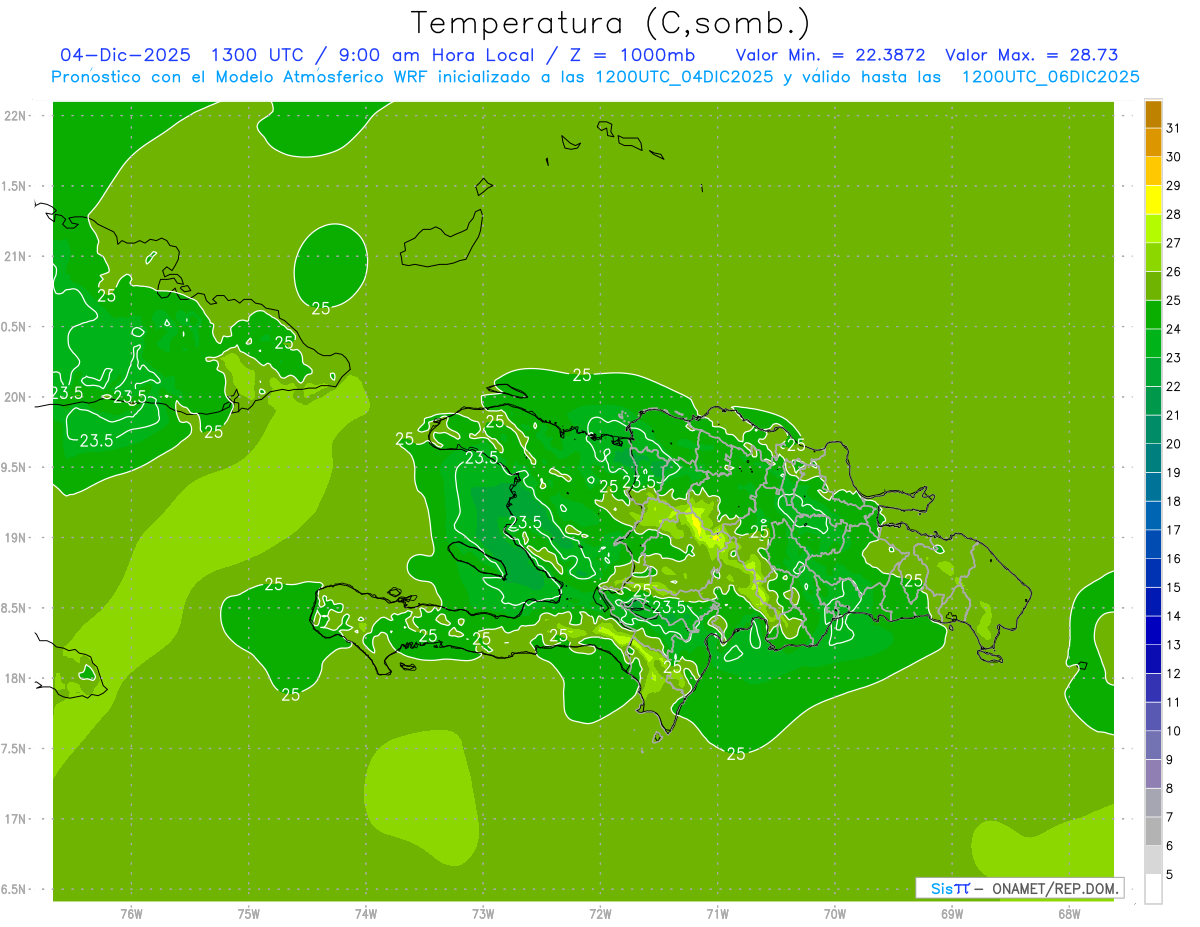This screenshot has width=1200, height=927.
Task: Click the colorbar number "10"
Action: 1174,731
